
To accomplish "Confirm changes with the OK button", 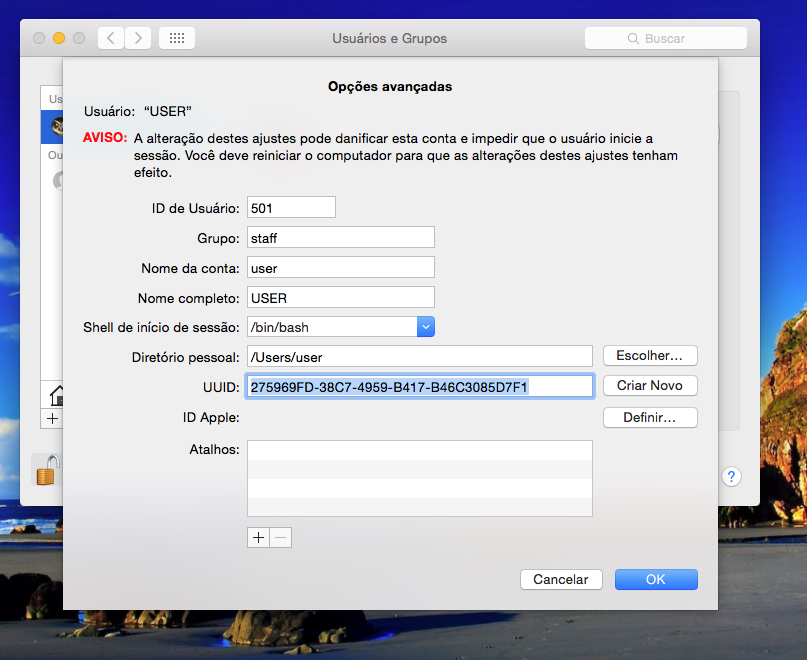I will point(656,580).
